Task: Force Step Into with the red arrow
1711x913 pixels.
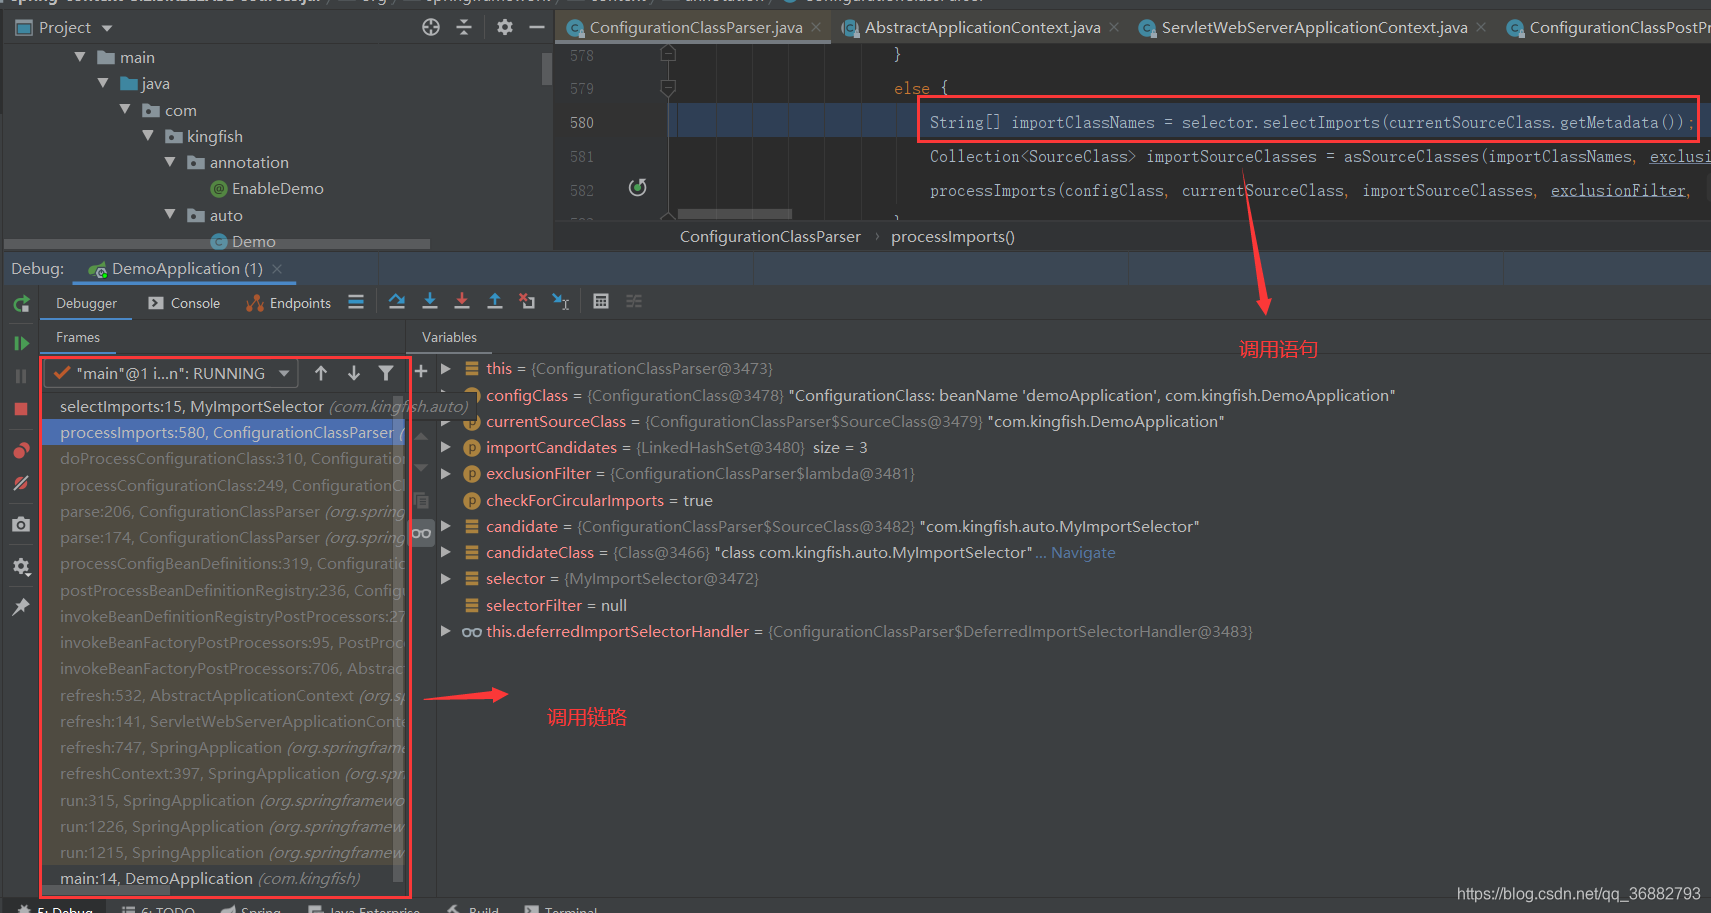Action: (462, 301)
